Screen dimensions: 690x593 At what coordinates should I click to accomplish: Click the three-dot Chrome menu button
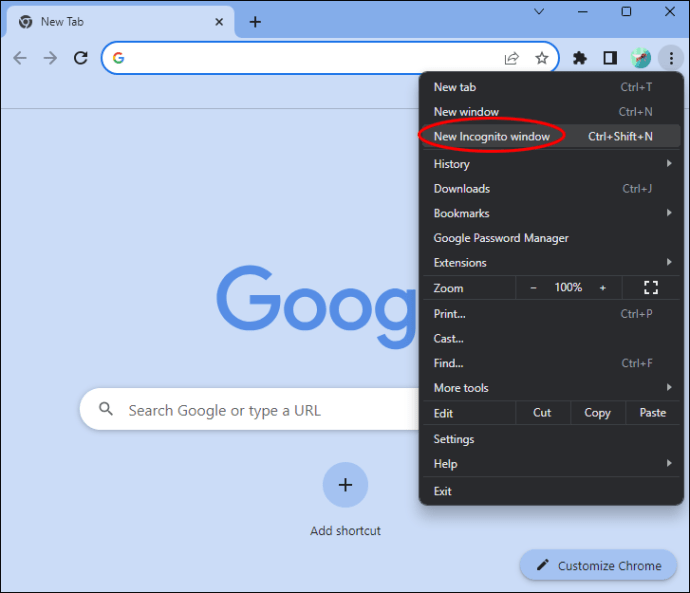click(671, 58)
